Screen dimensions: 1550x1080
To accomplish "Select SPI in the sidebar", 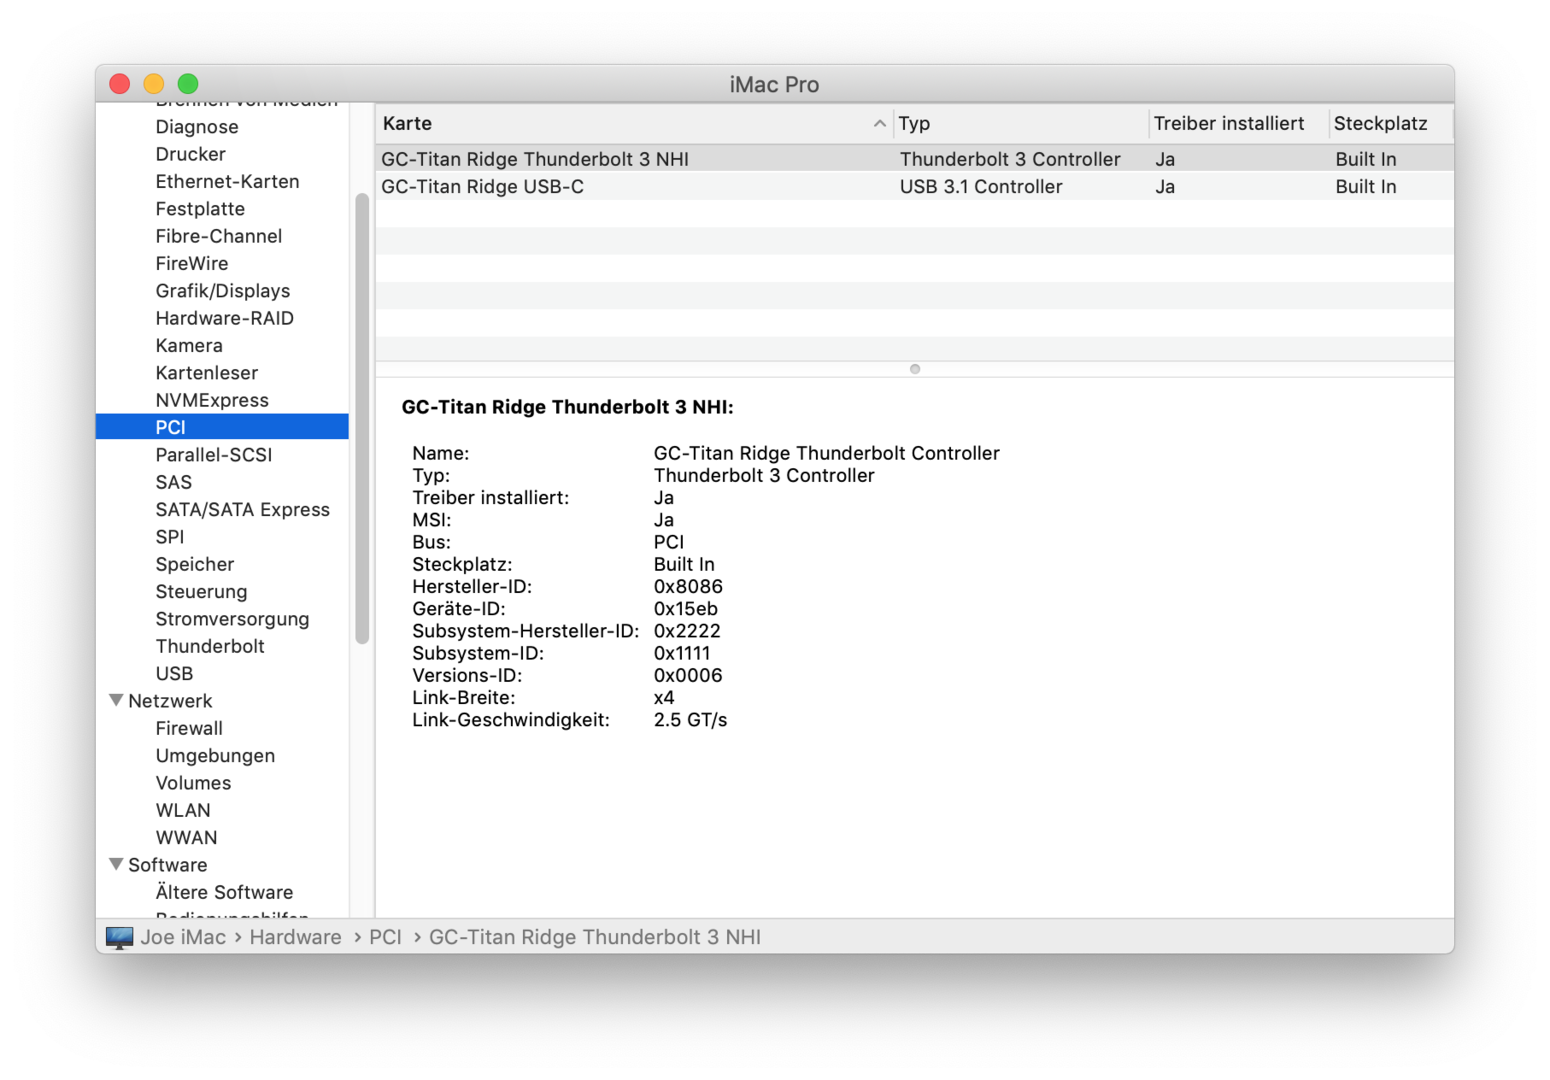I will click(169, 537).
